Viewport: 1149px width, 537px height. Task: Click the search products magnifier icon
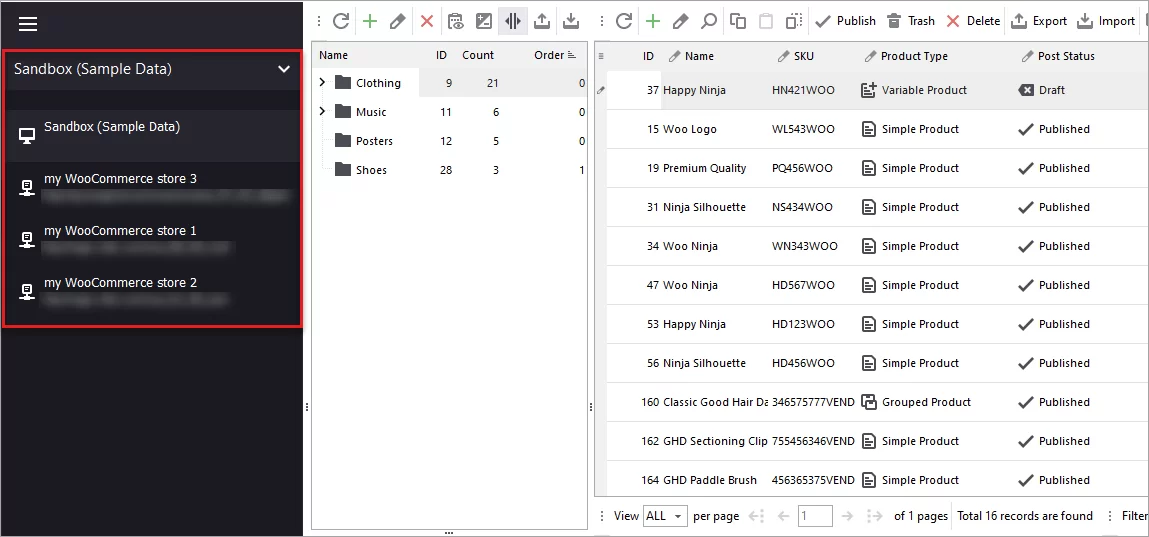click(x=708, y=21)
